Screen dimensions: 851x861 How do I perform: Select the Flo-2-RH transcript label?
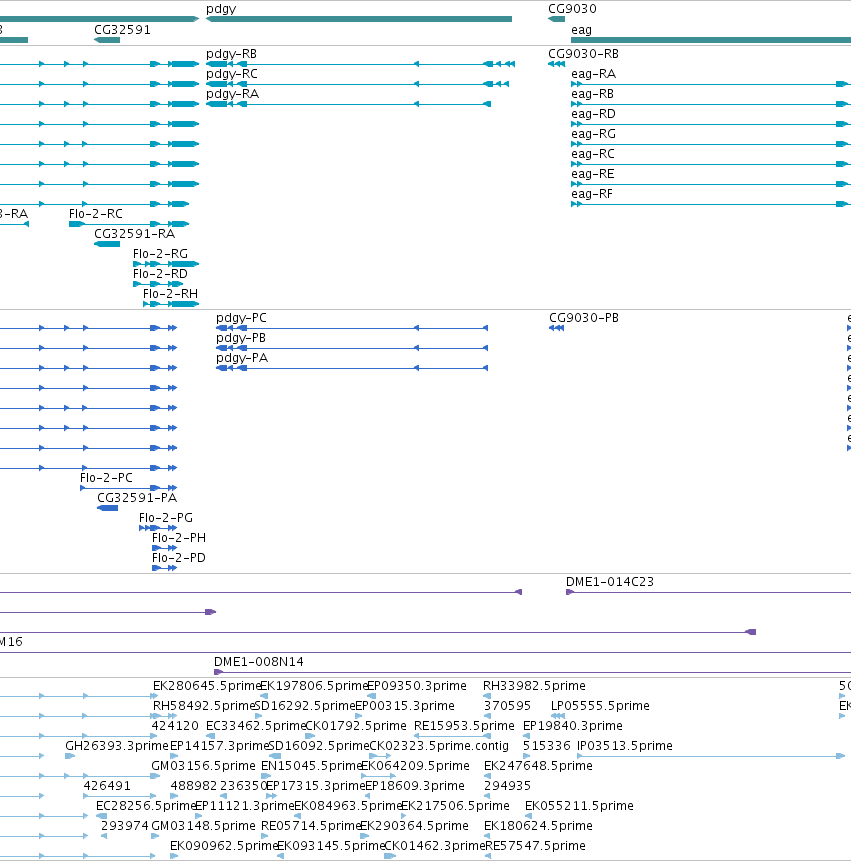click(171, 294)
